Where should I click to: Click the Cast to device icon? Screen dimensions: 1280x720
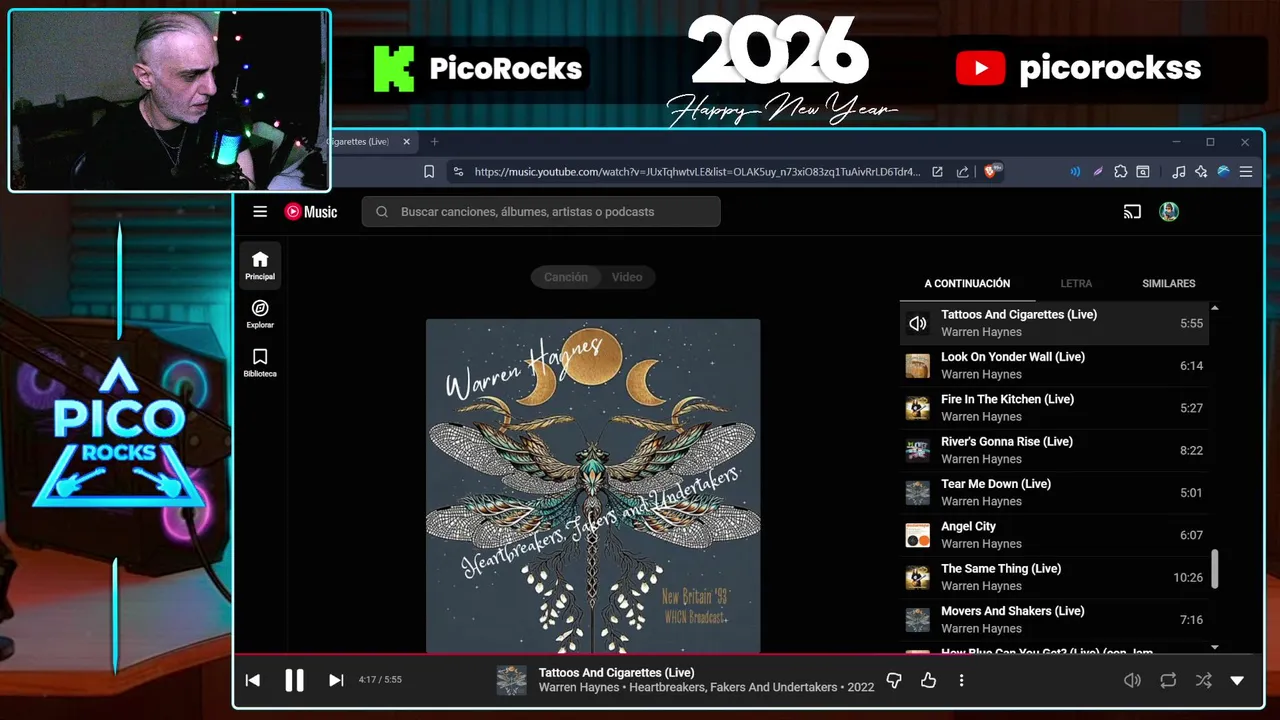coord(1132,212)
